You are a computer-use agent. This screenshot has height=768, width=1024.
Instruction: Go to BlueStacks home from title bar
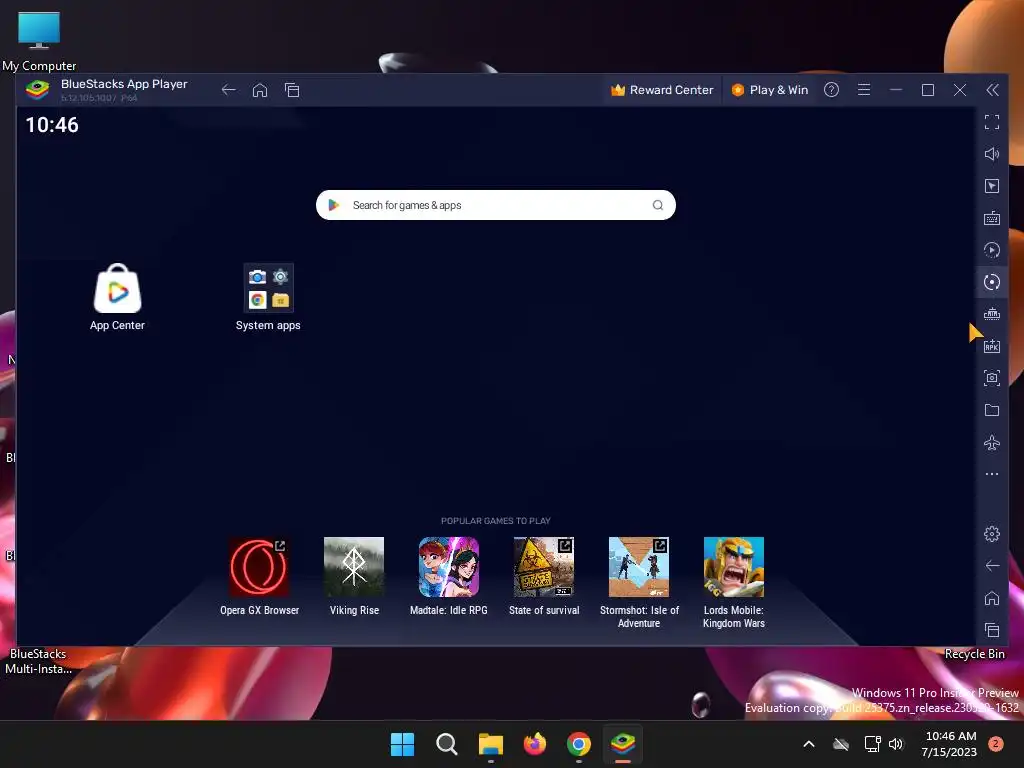pos(260,90)
